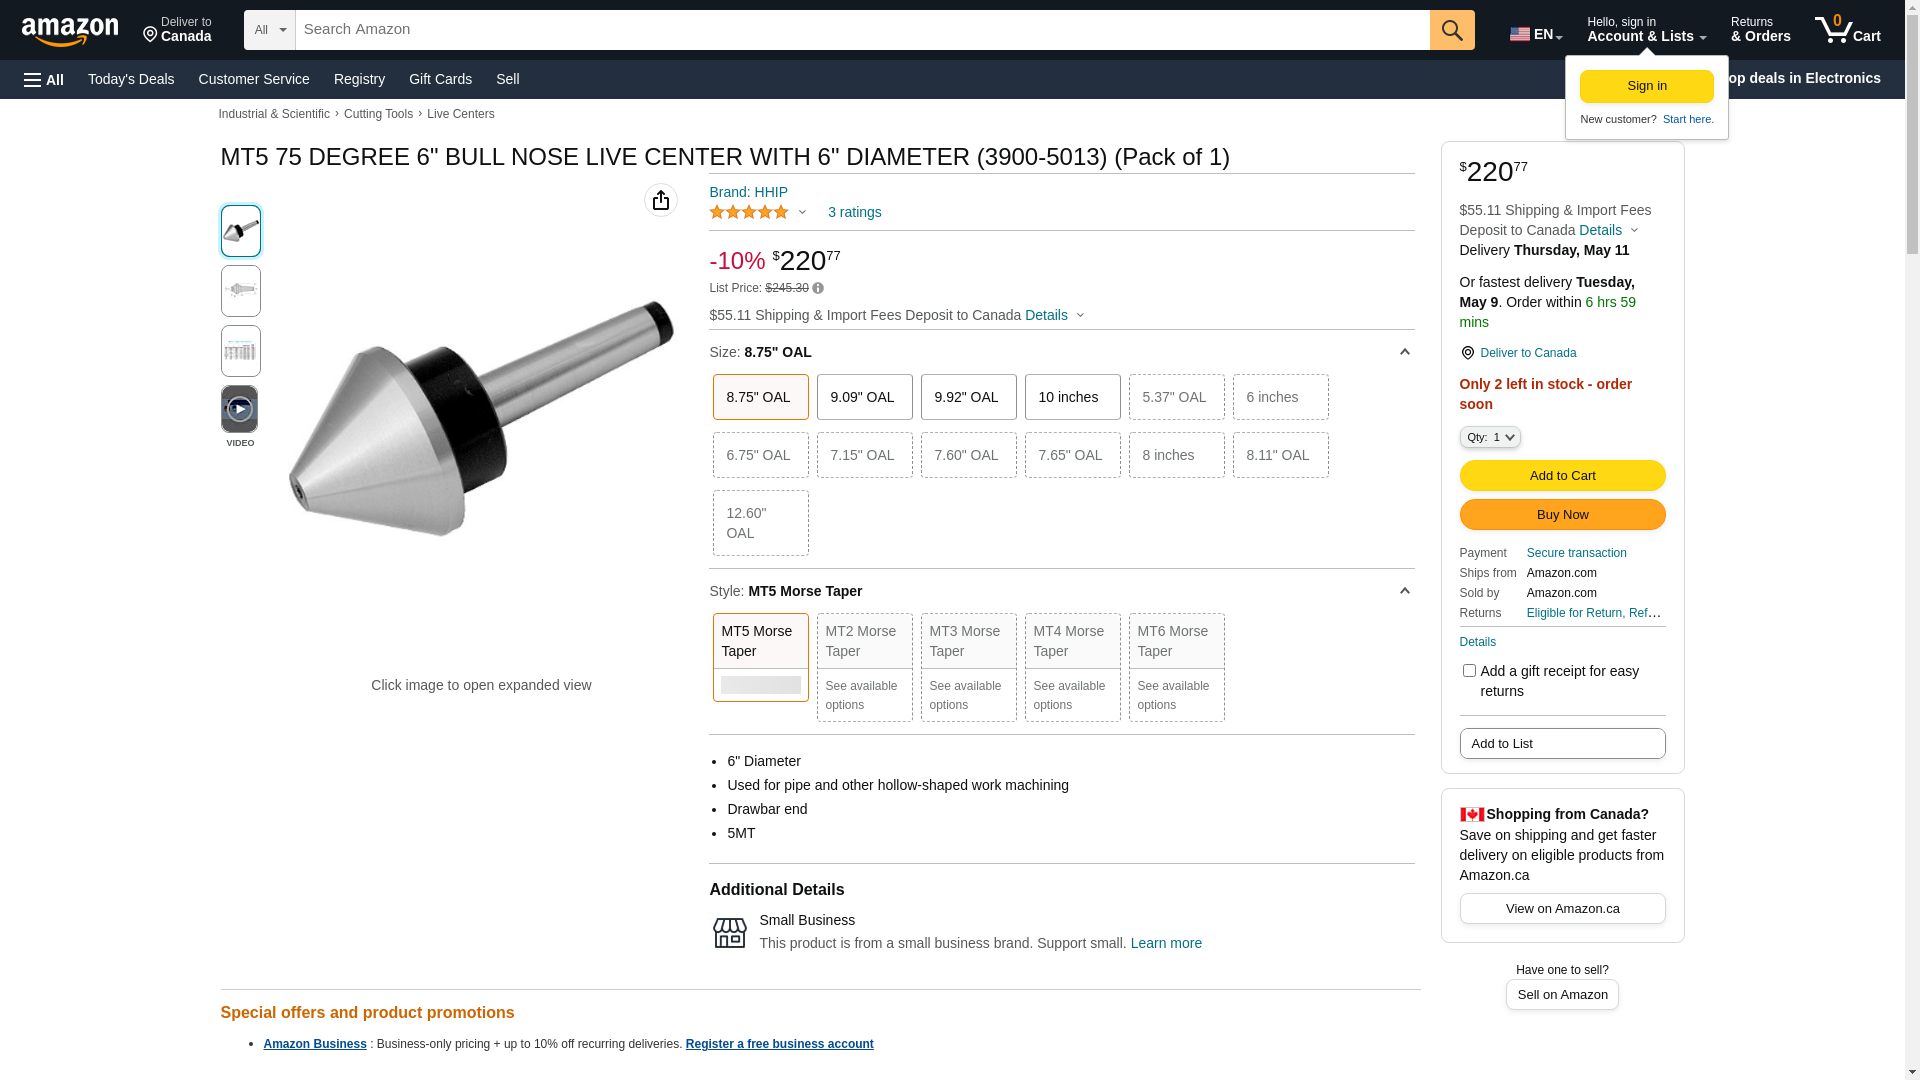This screenshot has width=1920, height=1080.
Task: Click the search magnifier button
Action: pyautogui.click(x=1452, y=30)
